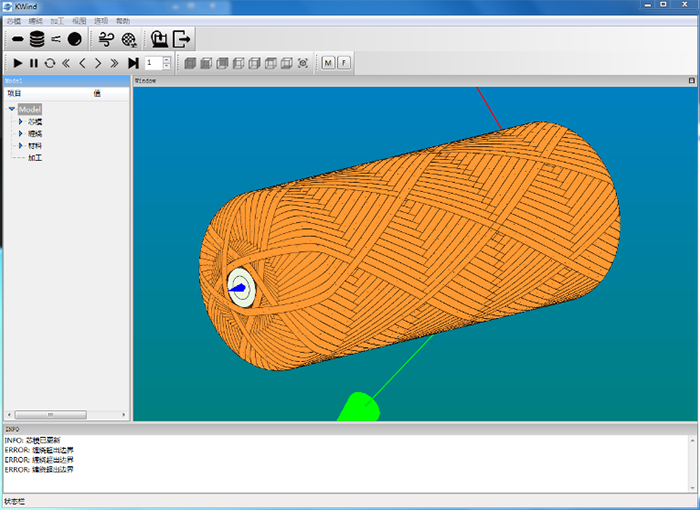
Task: Expand the 缠绕 tree node arrow
Action: [x=21, y=134]
